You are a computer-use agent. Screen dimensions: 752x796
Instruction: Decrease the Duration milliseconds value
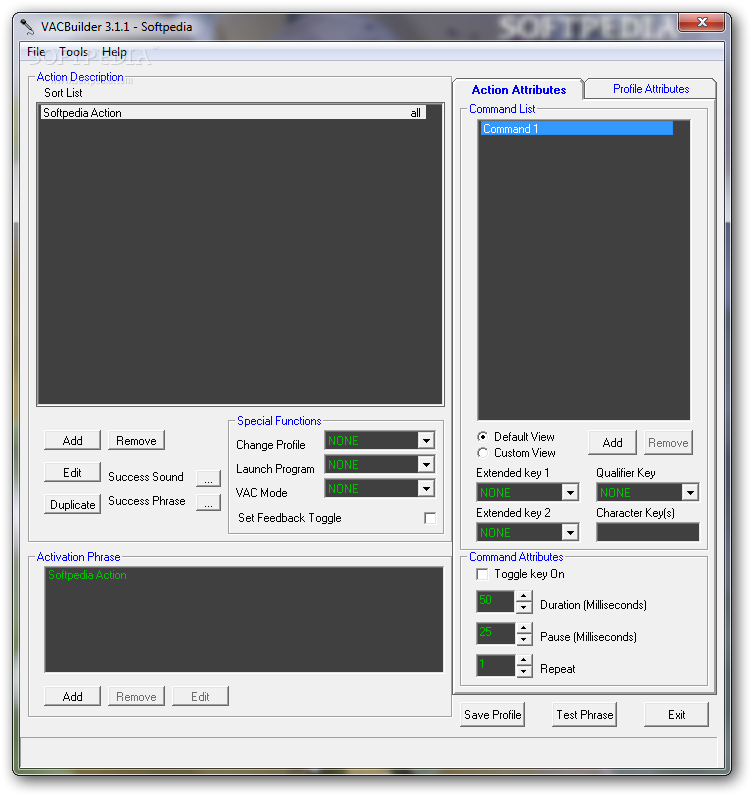[x=524, y=607]
